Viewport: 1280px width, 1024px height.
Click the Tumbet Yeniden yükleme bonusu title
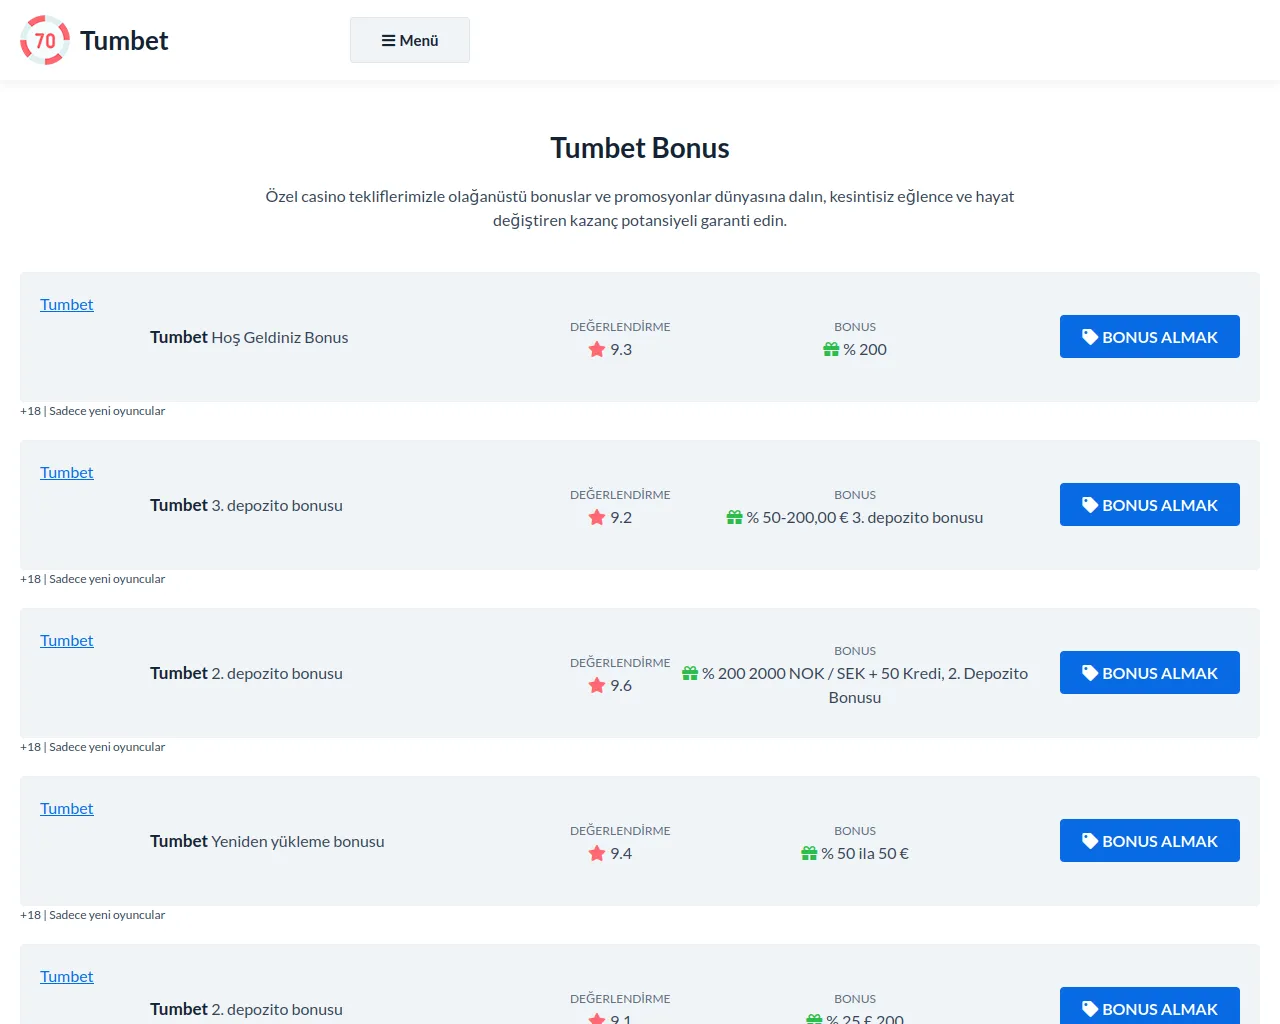tap(267, 841)
